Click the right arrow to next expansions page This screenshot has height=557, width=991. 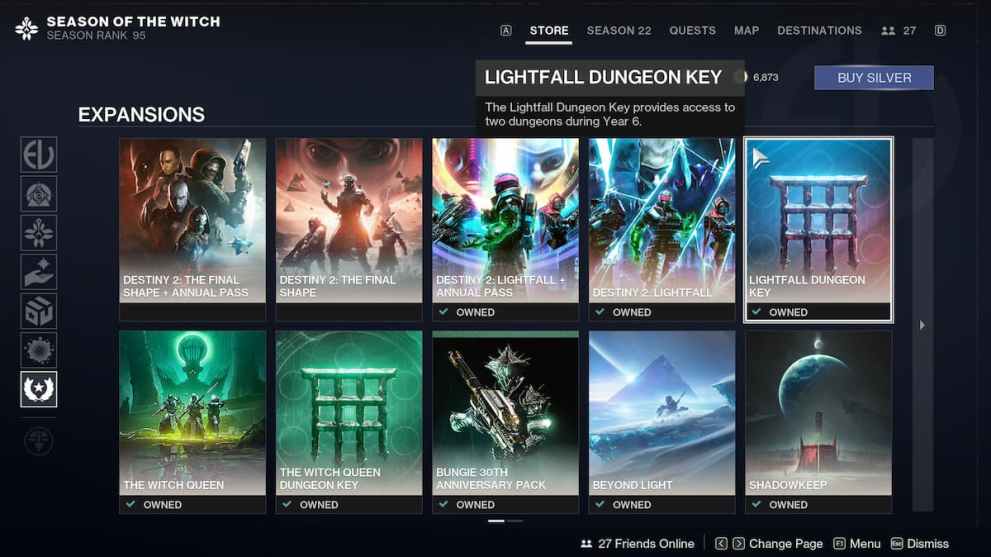(922, 325)
